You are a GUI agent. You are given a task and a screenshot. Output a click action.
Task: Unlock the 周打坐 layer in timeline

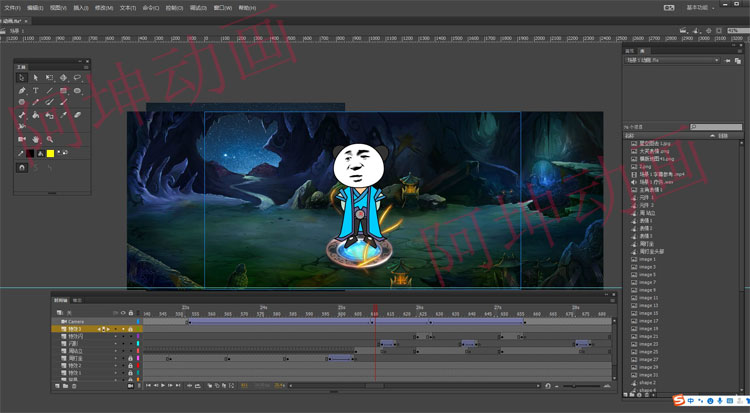pyautogui.click(x=130, y=358)
